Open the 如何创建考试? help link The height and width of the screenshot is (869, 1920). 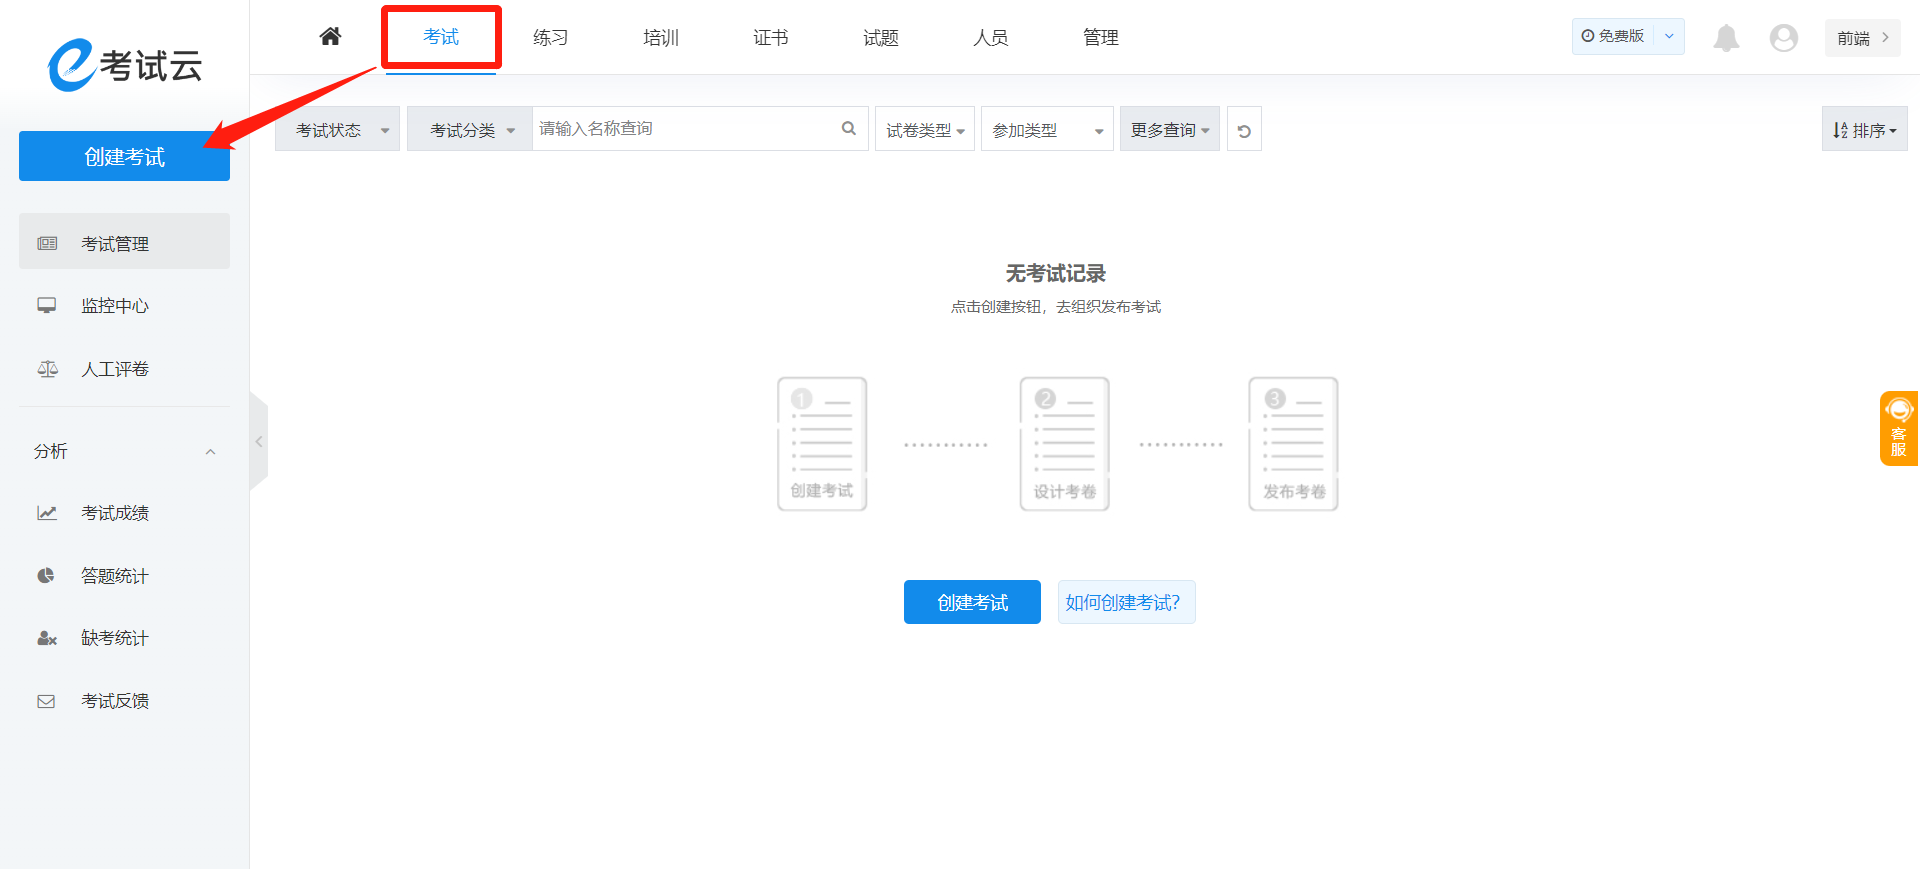coord(1126,602)
